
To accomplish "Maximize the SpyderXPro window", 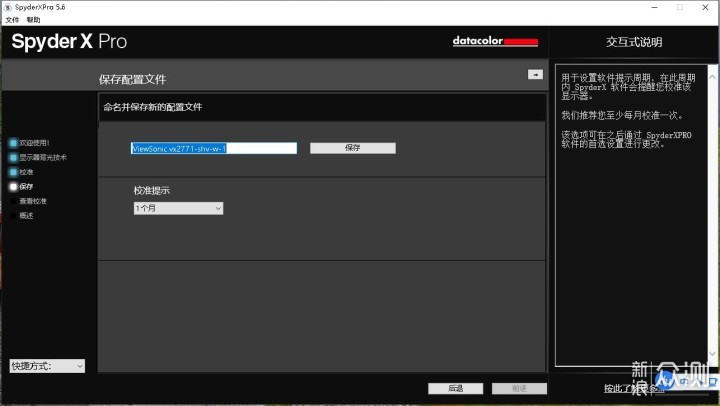I will point(680,7).
